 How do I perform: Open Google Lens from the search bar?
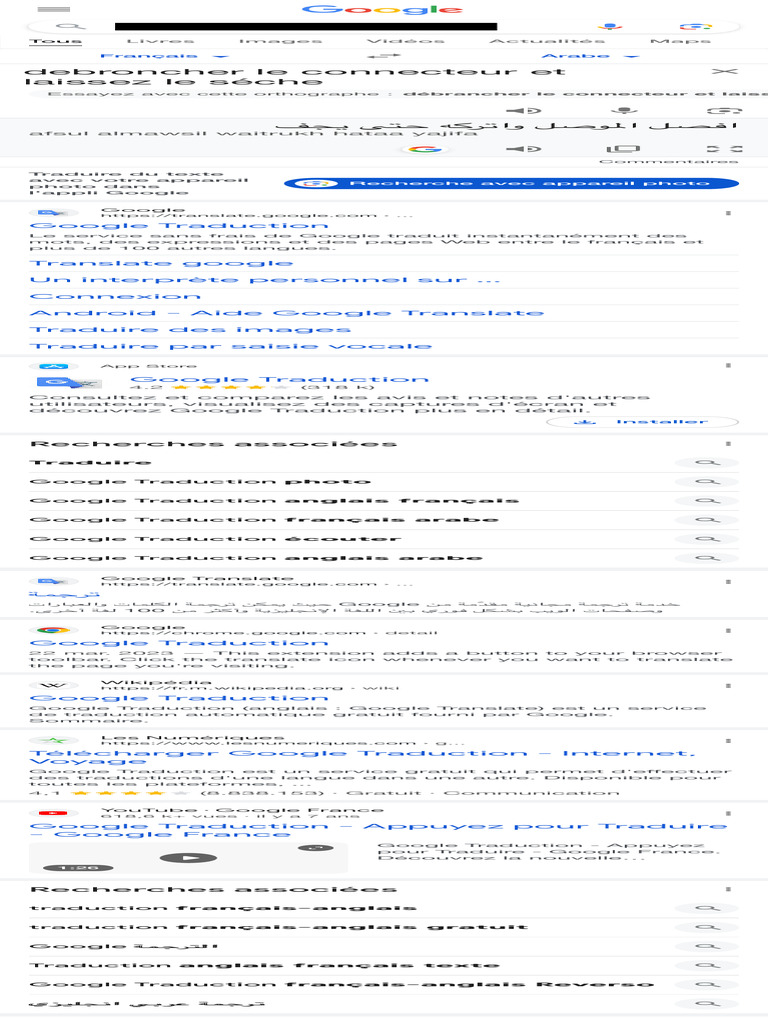pyautogui.click(x=696, y=26)
